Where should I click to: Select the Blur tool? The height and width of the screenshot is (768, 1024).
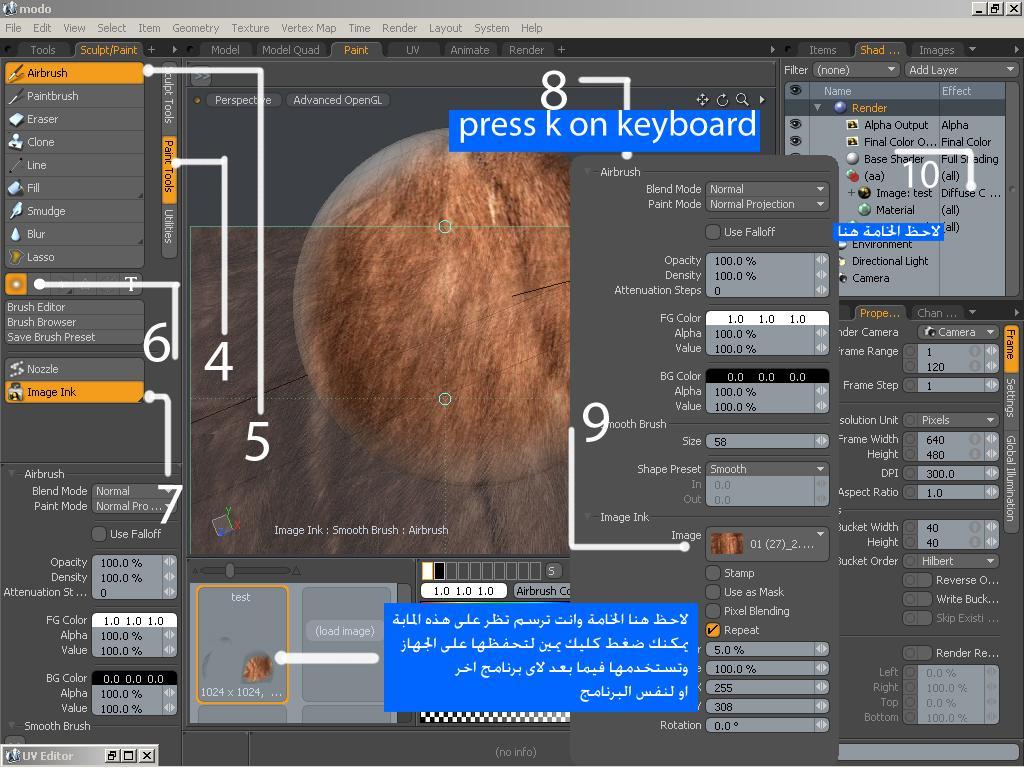(74, 234)
